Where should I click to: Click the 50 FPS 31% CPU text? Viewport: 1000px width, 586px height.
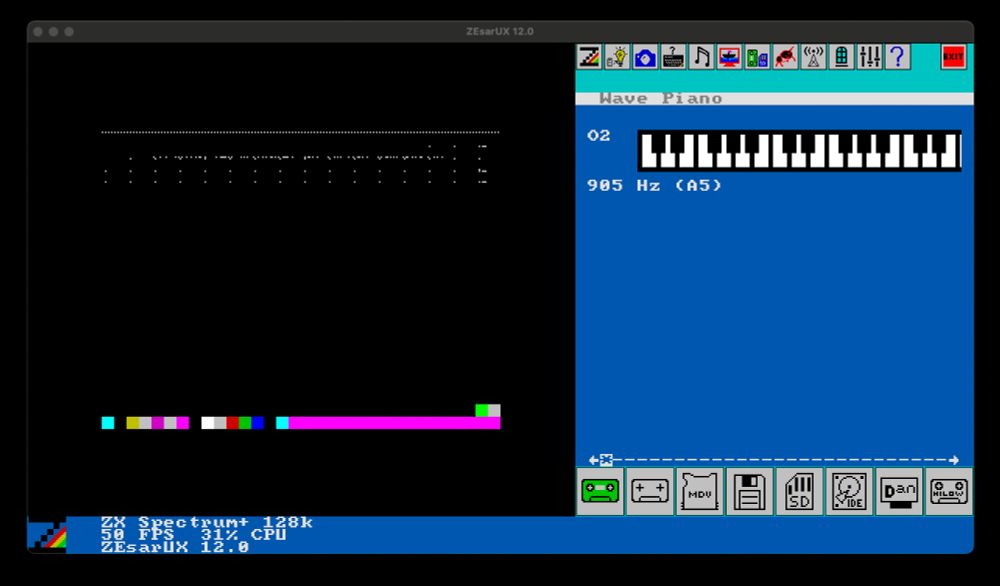tap(193, 534)
